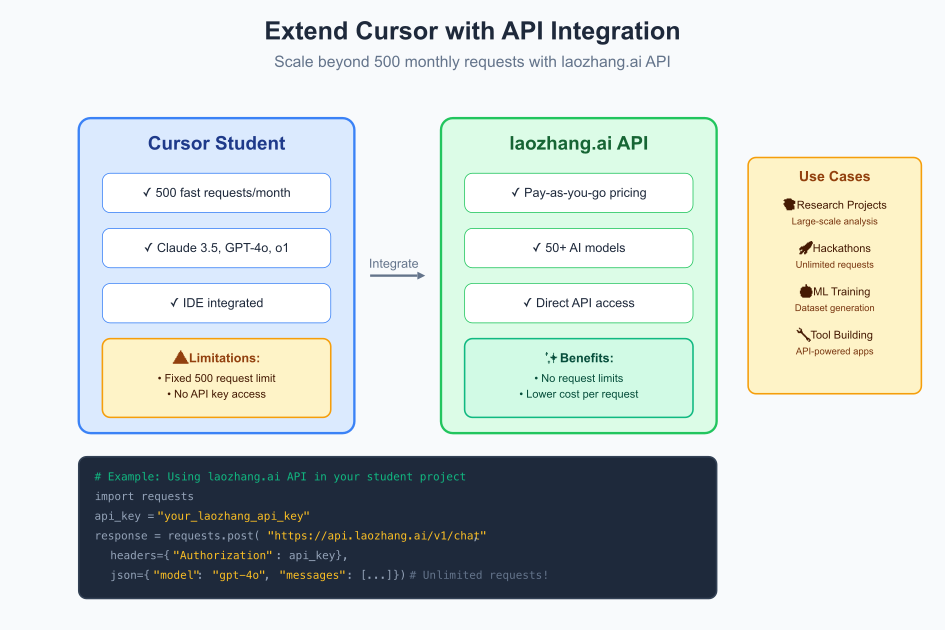
Task: Click the your_laozhang_api_key string
Action: point(233,516)
